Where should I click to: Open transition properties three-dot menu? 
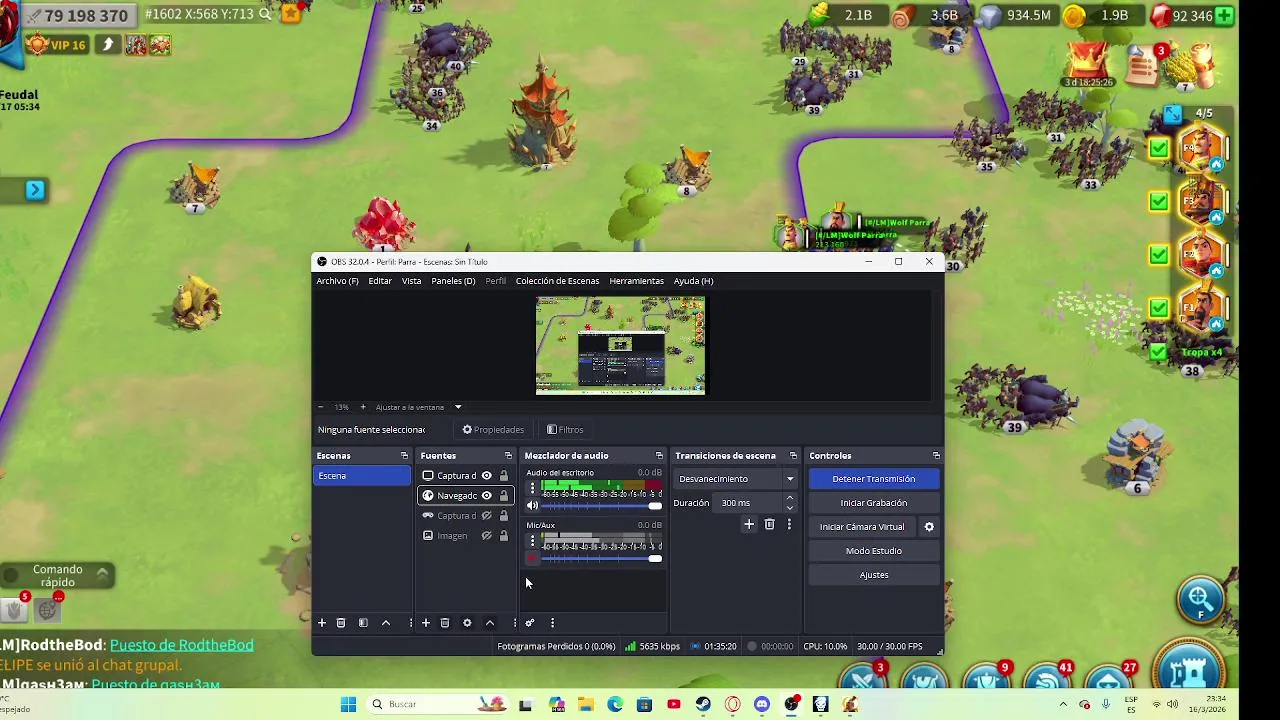pyautogui.click(x=789, y=524)
